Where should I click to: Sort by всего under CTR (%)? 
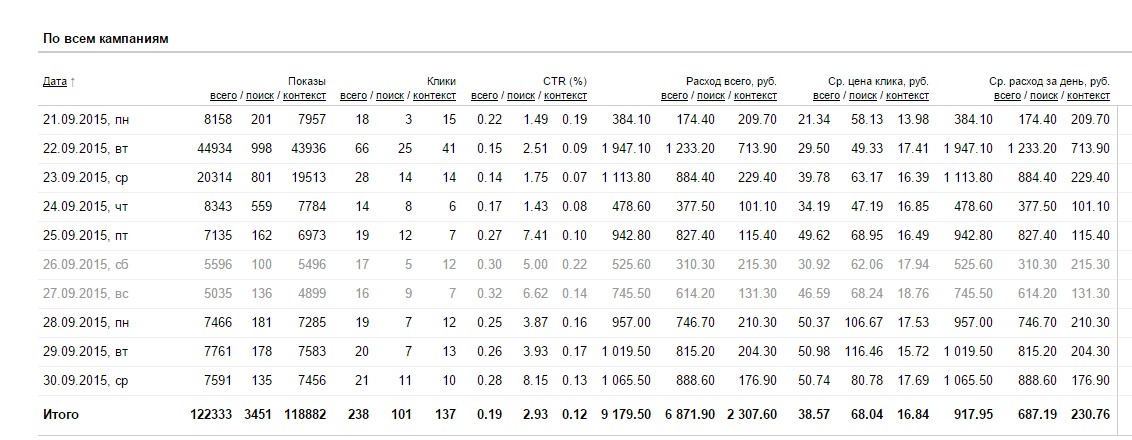tap(484, 96)
